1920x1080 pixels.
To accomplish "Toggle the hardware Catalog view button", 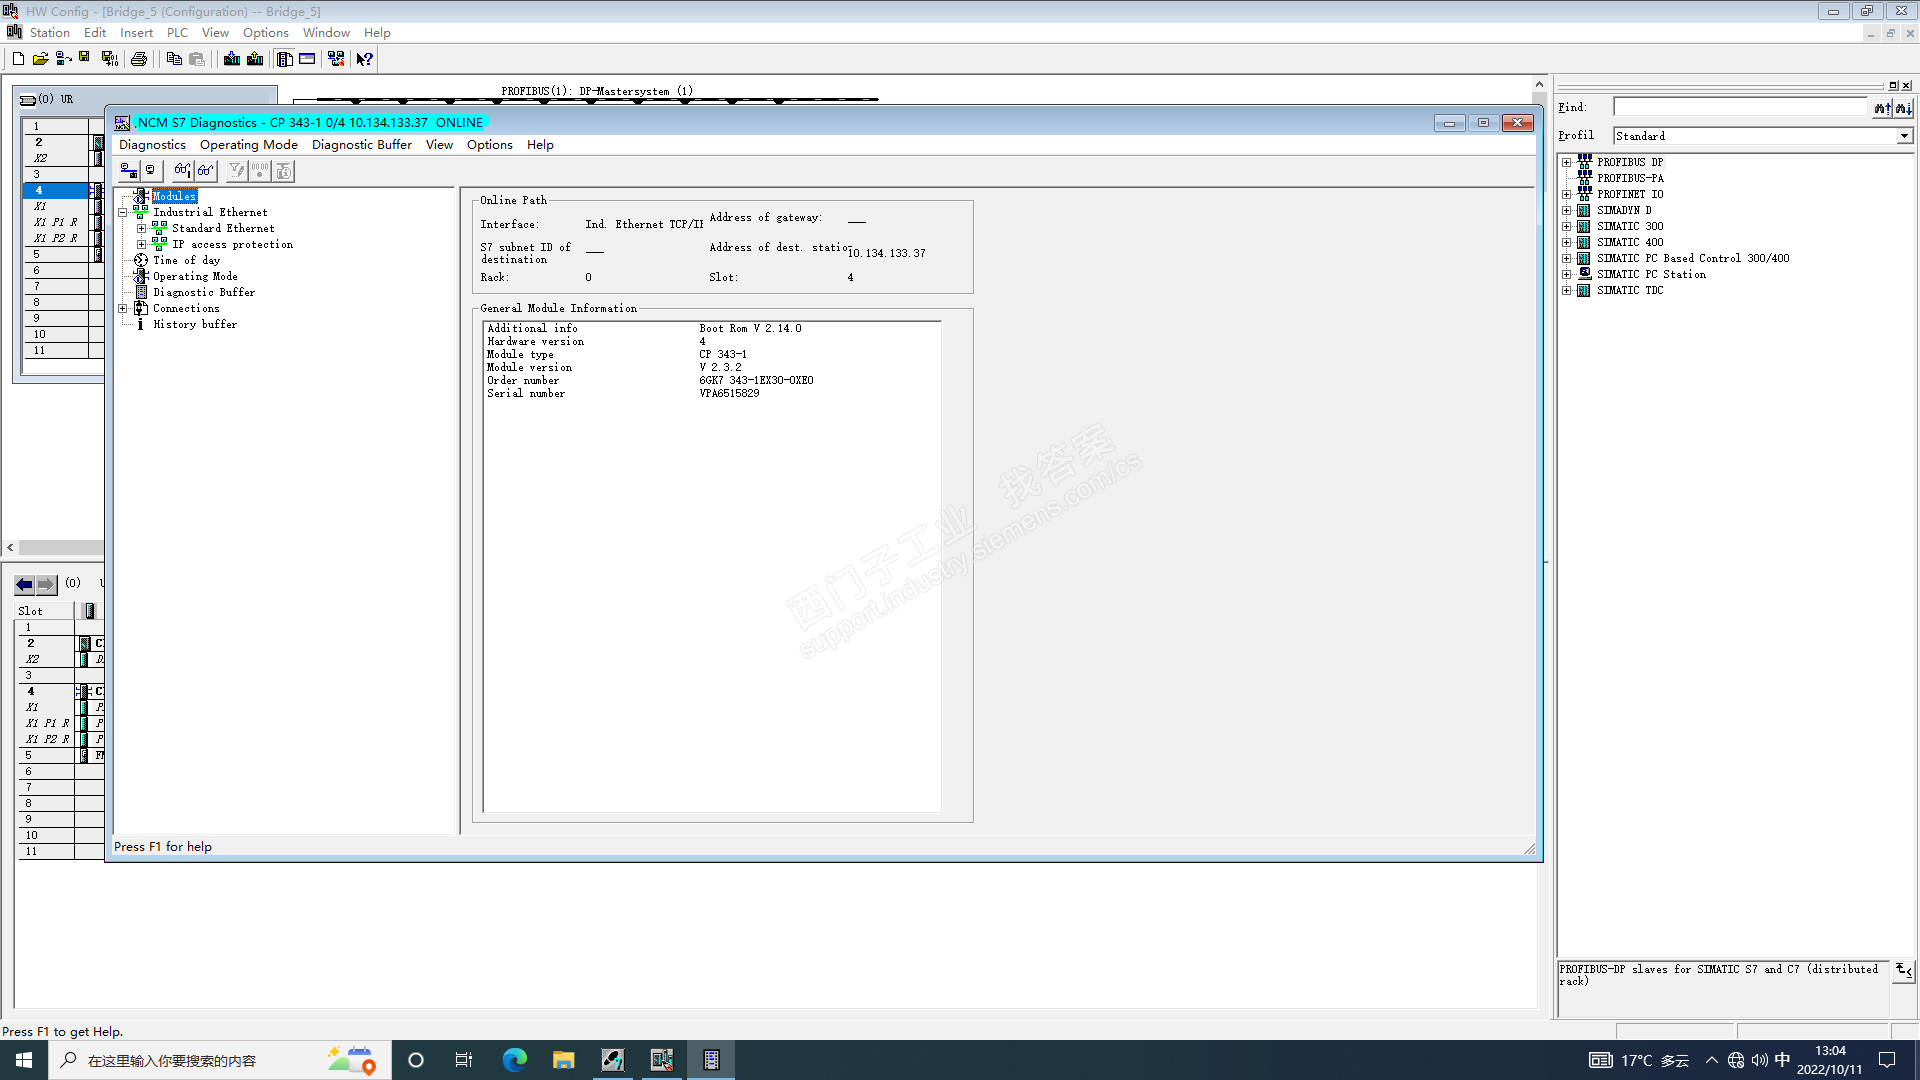I will 284,59.
